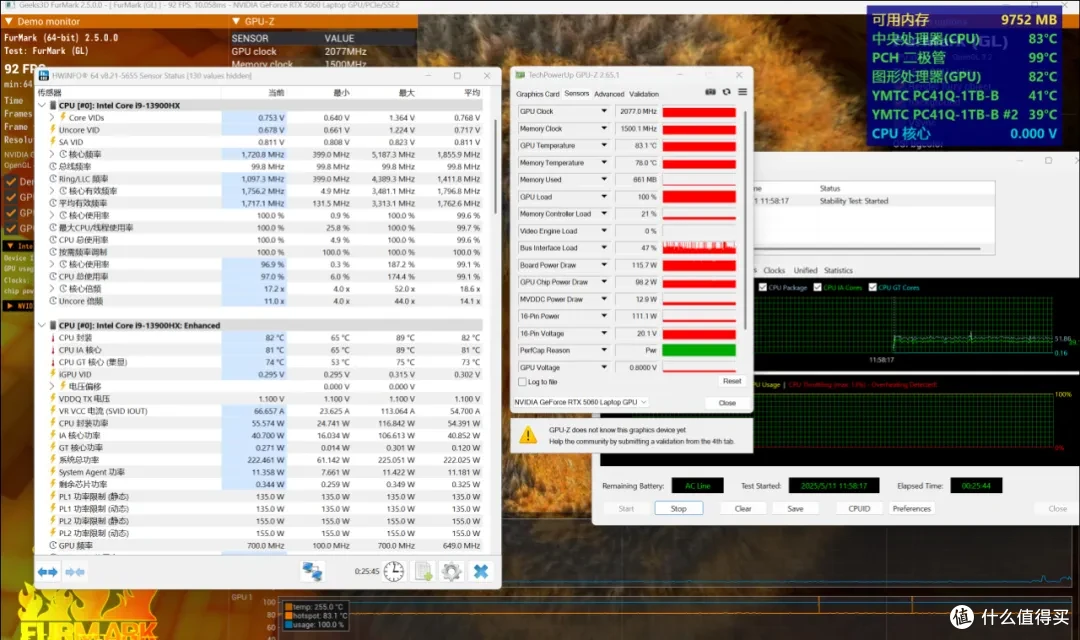Click clock icon beside Uncore 倍频
1080x640 pixels.
pos(52,301)
